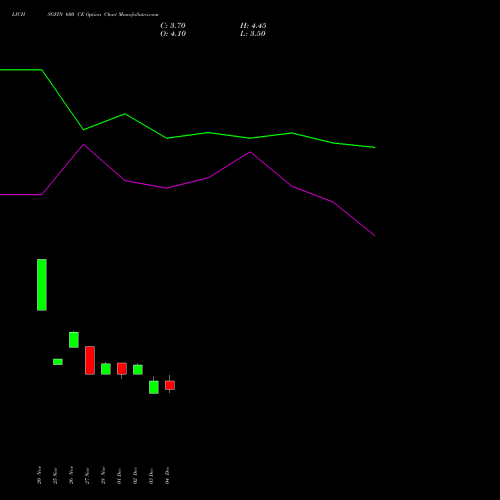Click the 01 Dec axis date label
500x500 pixels.
pyautogui.click(x=119, y=476)
